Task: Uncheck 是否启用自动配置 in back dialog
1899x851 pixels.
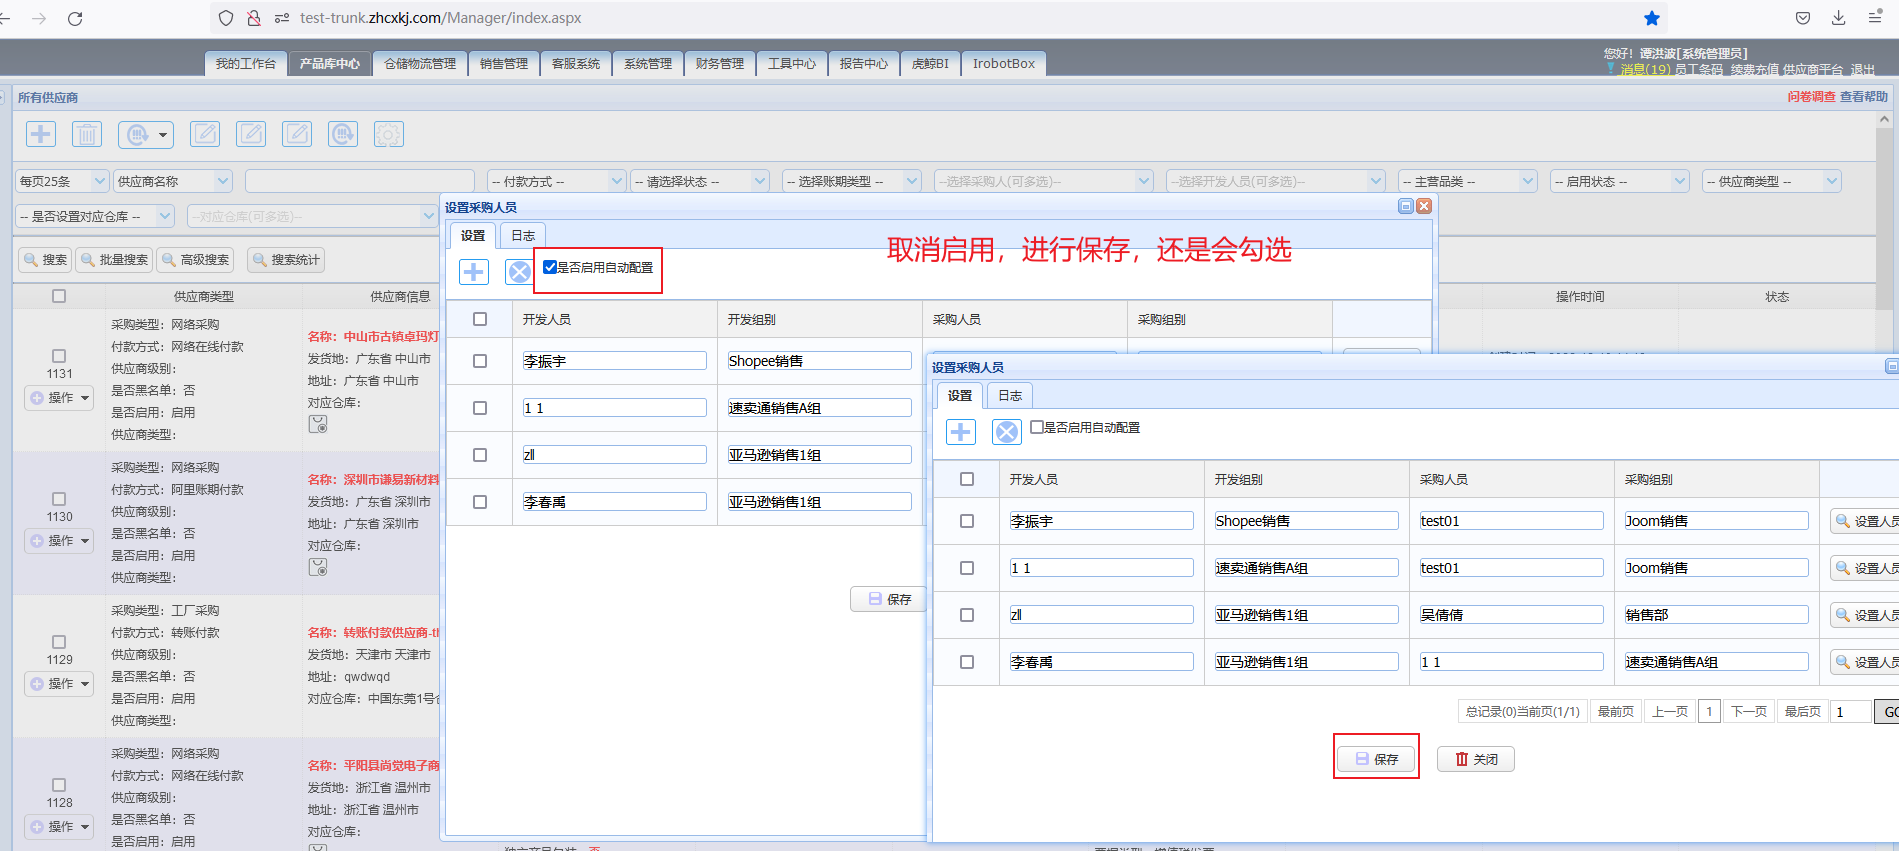Action: click(550, 267)
